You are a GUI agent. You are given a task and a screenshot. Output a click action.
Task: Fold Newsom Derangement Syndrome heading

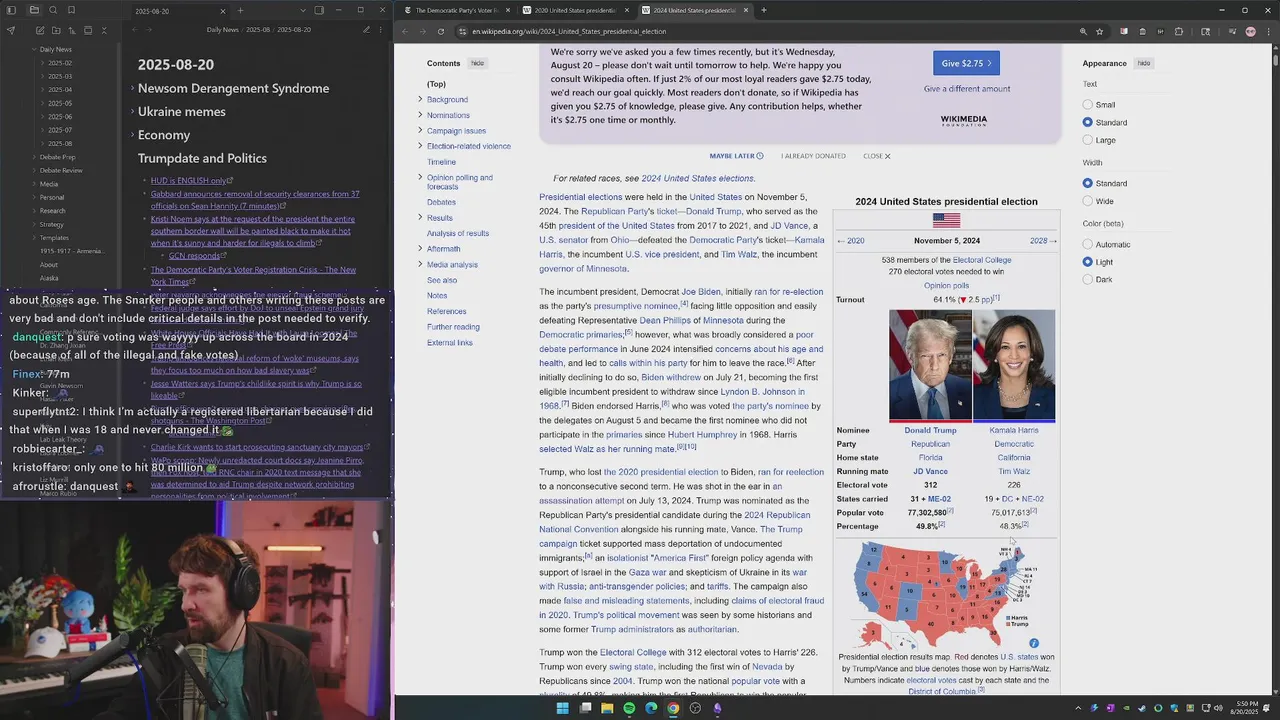click(x=131, y=89)
